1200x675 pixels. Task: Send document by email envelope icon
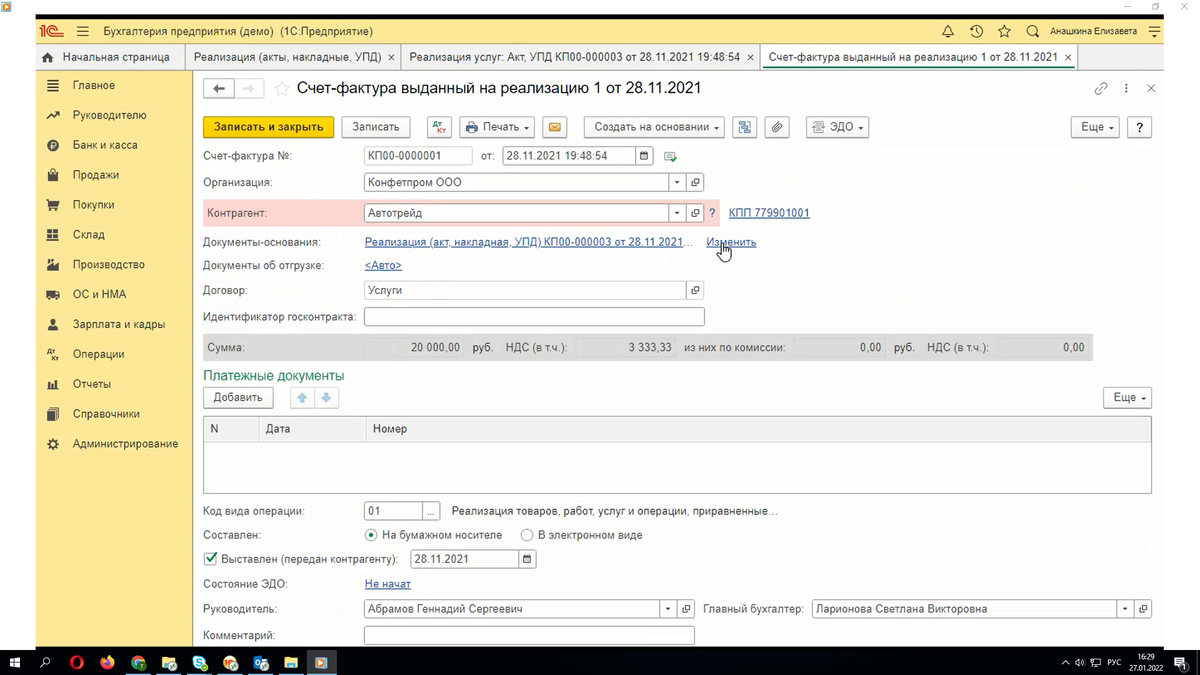pyautogui.click(x=555, y=127)
